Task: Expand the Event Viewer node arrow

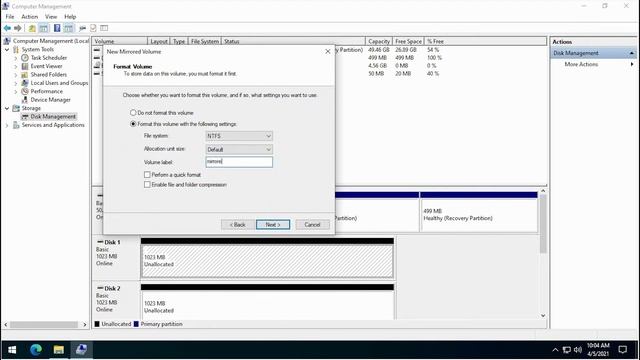Action: [16, 66]
